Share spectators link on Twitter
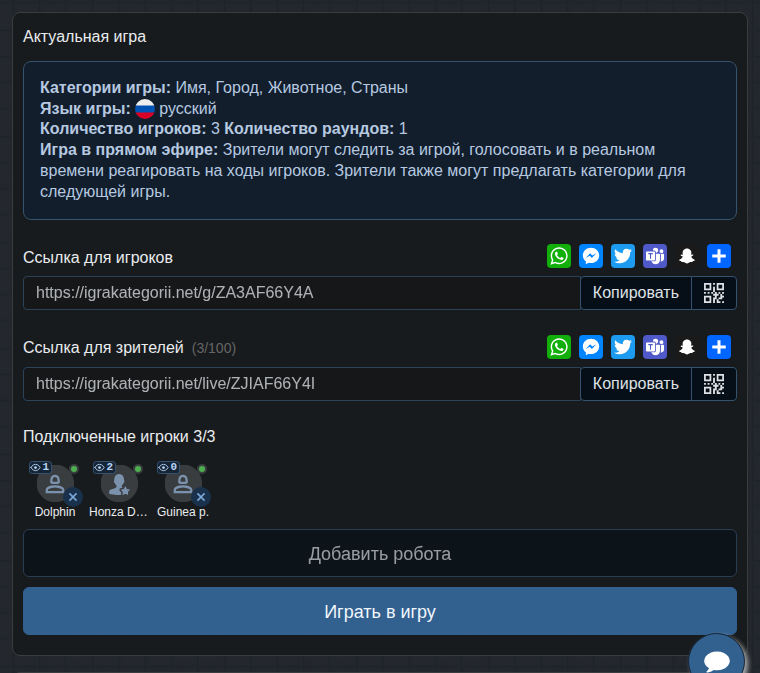The image size is (760, 673). tap(623, 347)
